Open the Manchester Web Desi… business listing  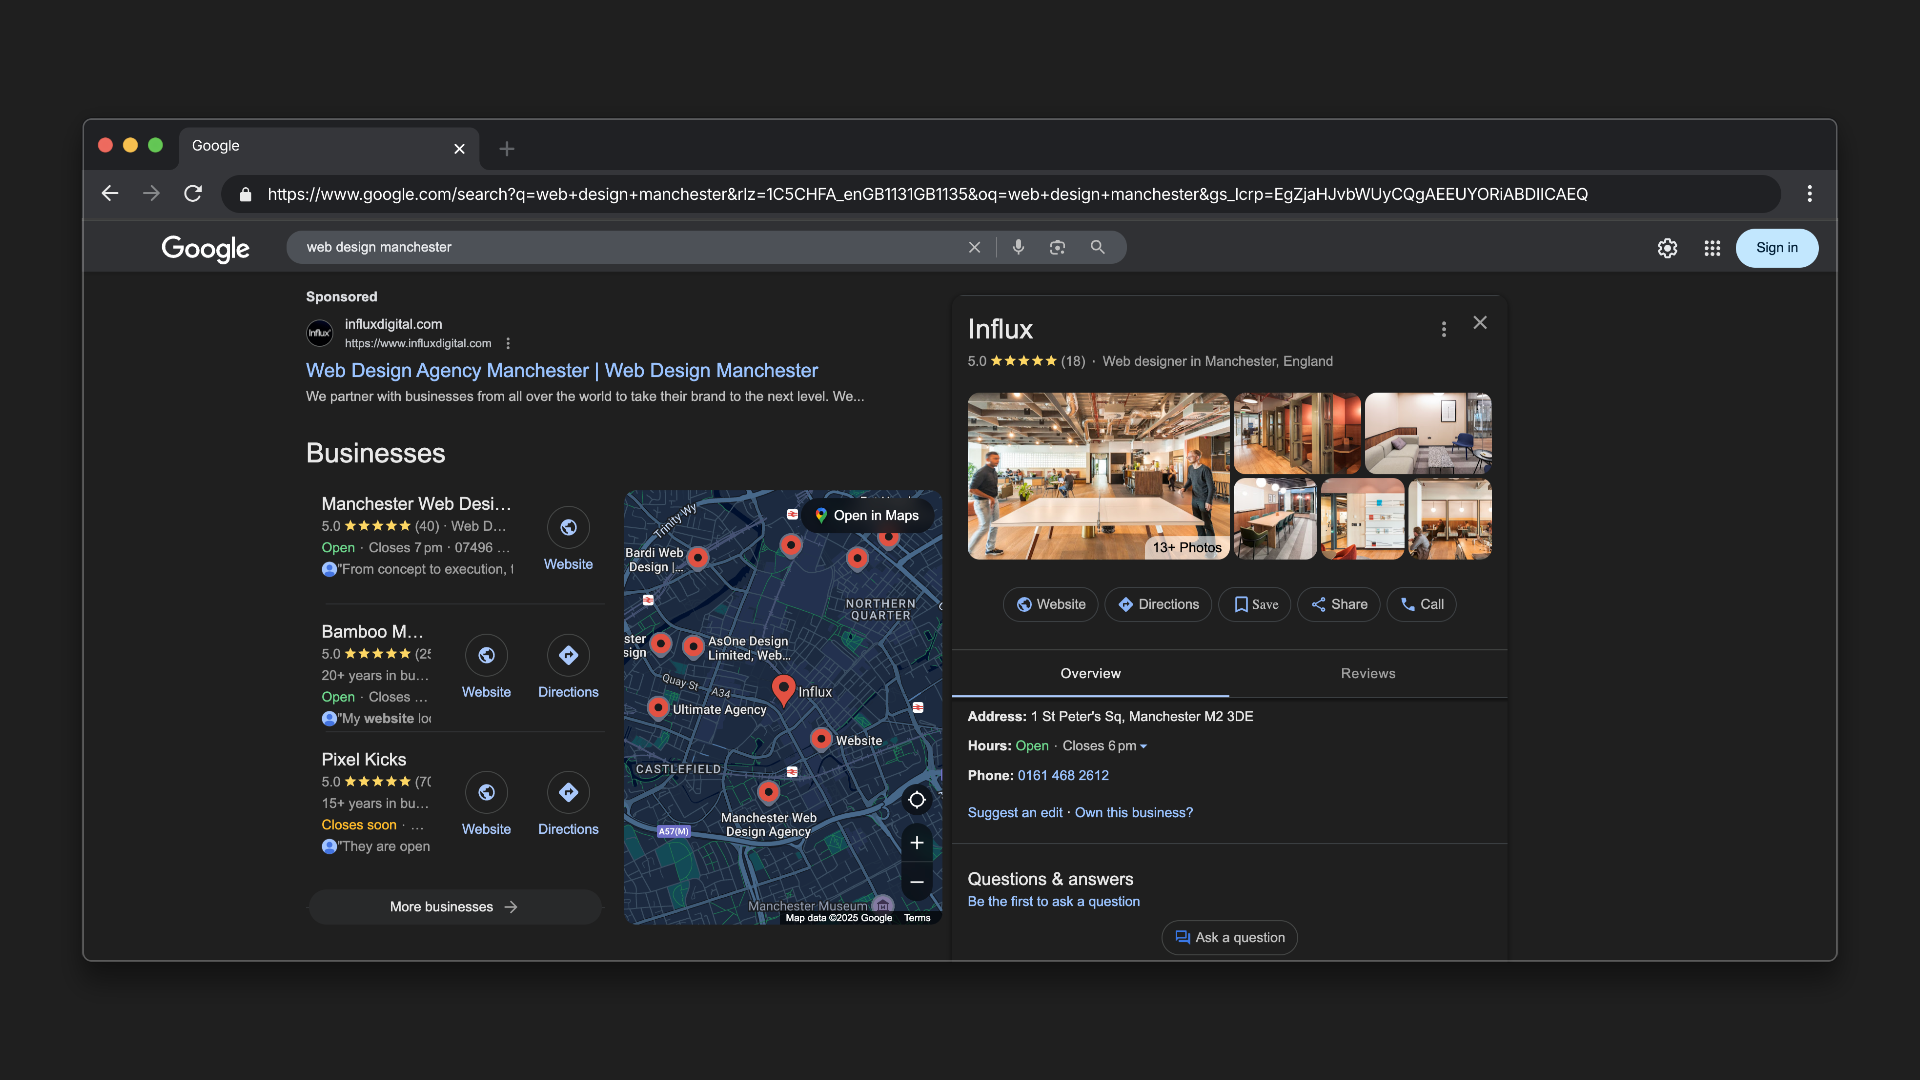[x=416, y=504]
